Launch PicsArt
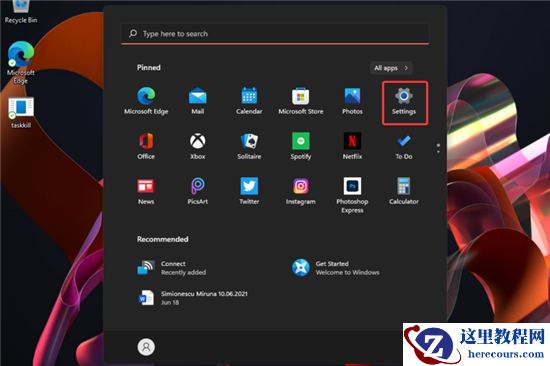The height and width of the screenshot is (366, 550). (197, 191)
